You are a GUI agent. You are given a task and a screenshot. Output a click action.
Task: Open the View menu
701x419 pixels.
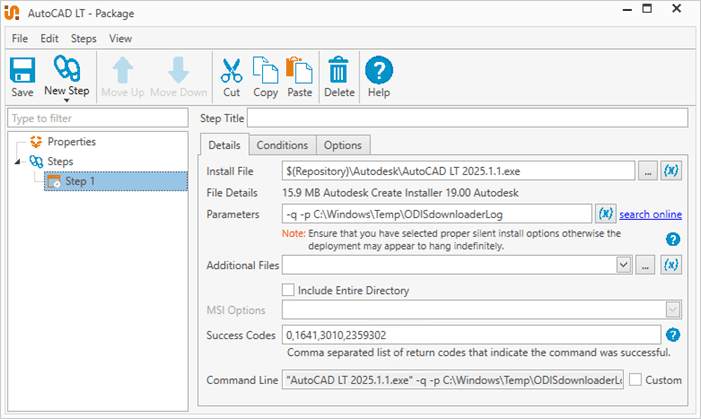coord(120,38)
